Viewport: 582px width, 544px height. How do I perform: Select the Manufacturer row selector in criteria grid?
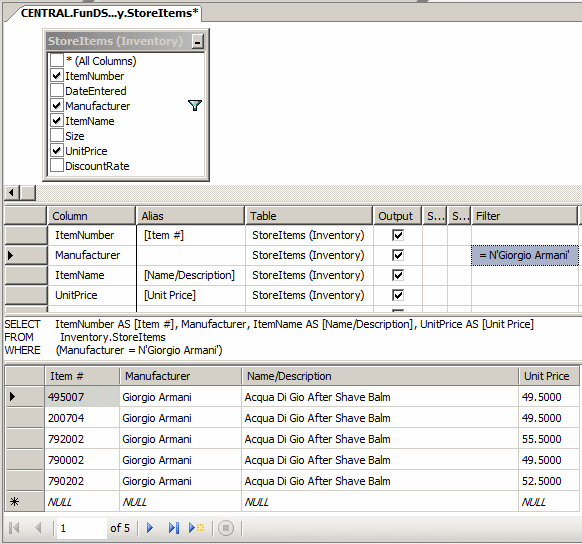26,255
